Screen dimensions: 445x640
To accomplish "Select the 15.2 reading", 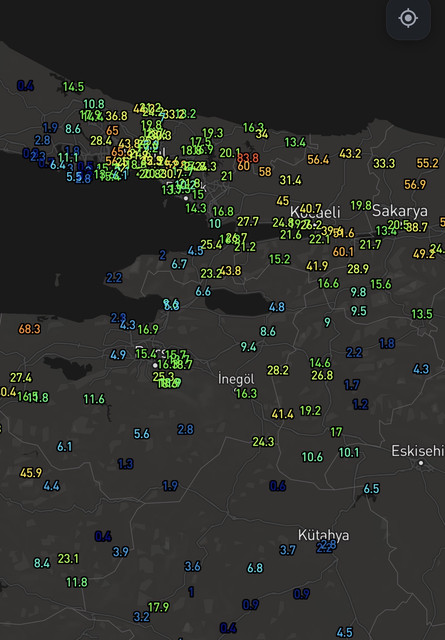I will click(x=280, y=259).
